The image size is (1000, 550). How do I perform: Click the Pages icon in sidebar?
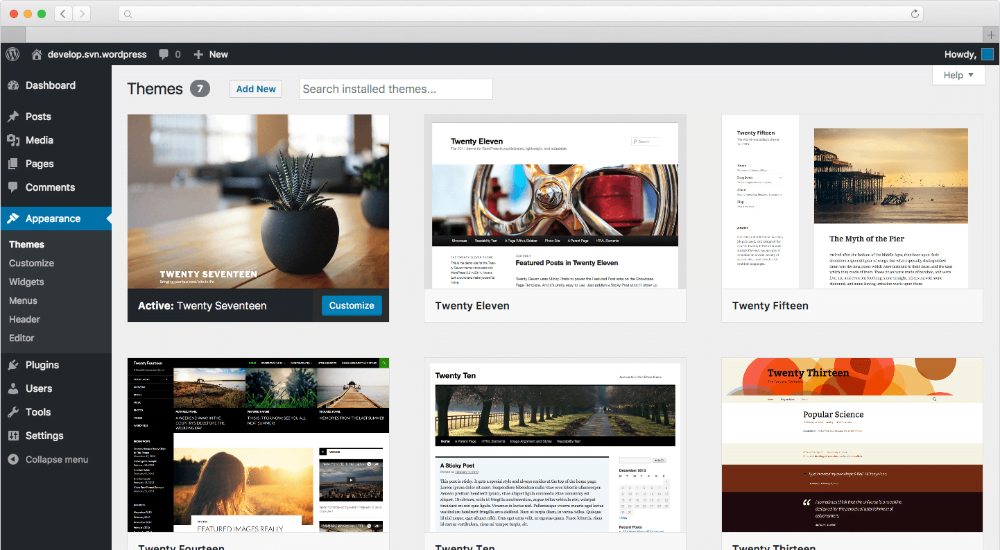pos(13,164)
